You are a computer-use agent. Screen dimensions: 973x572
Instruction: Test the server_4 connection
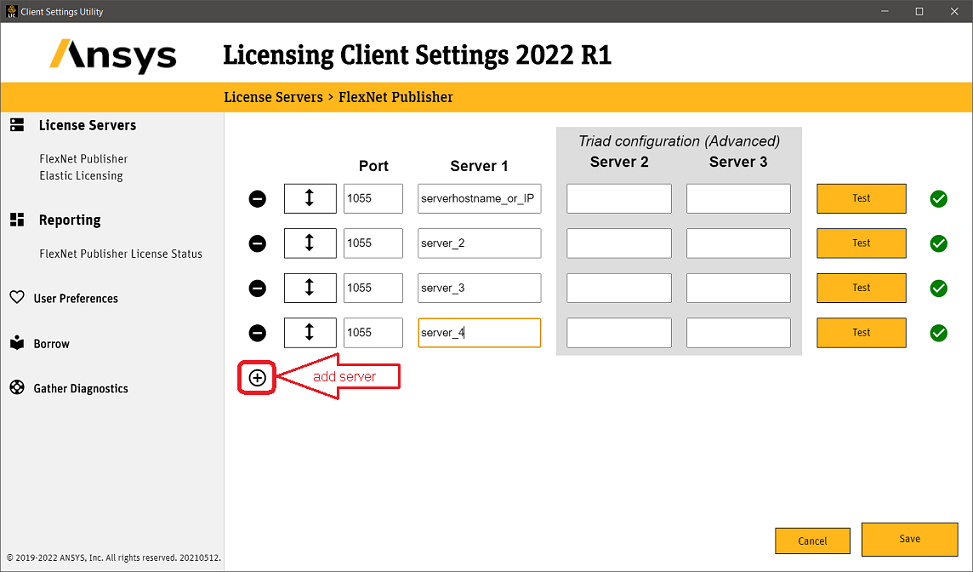(861, 333)
